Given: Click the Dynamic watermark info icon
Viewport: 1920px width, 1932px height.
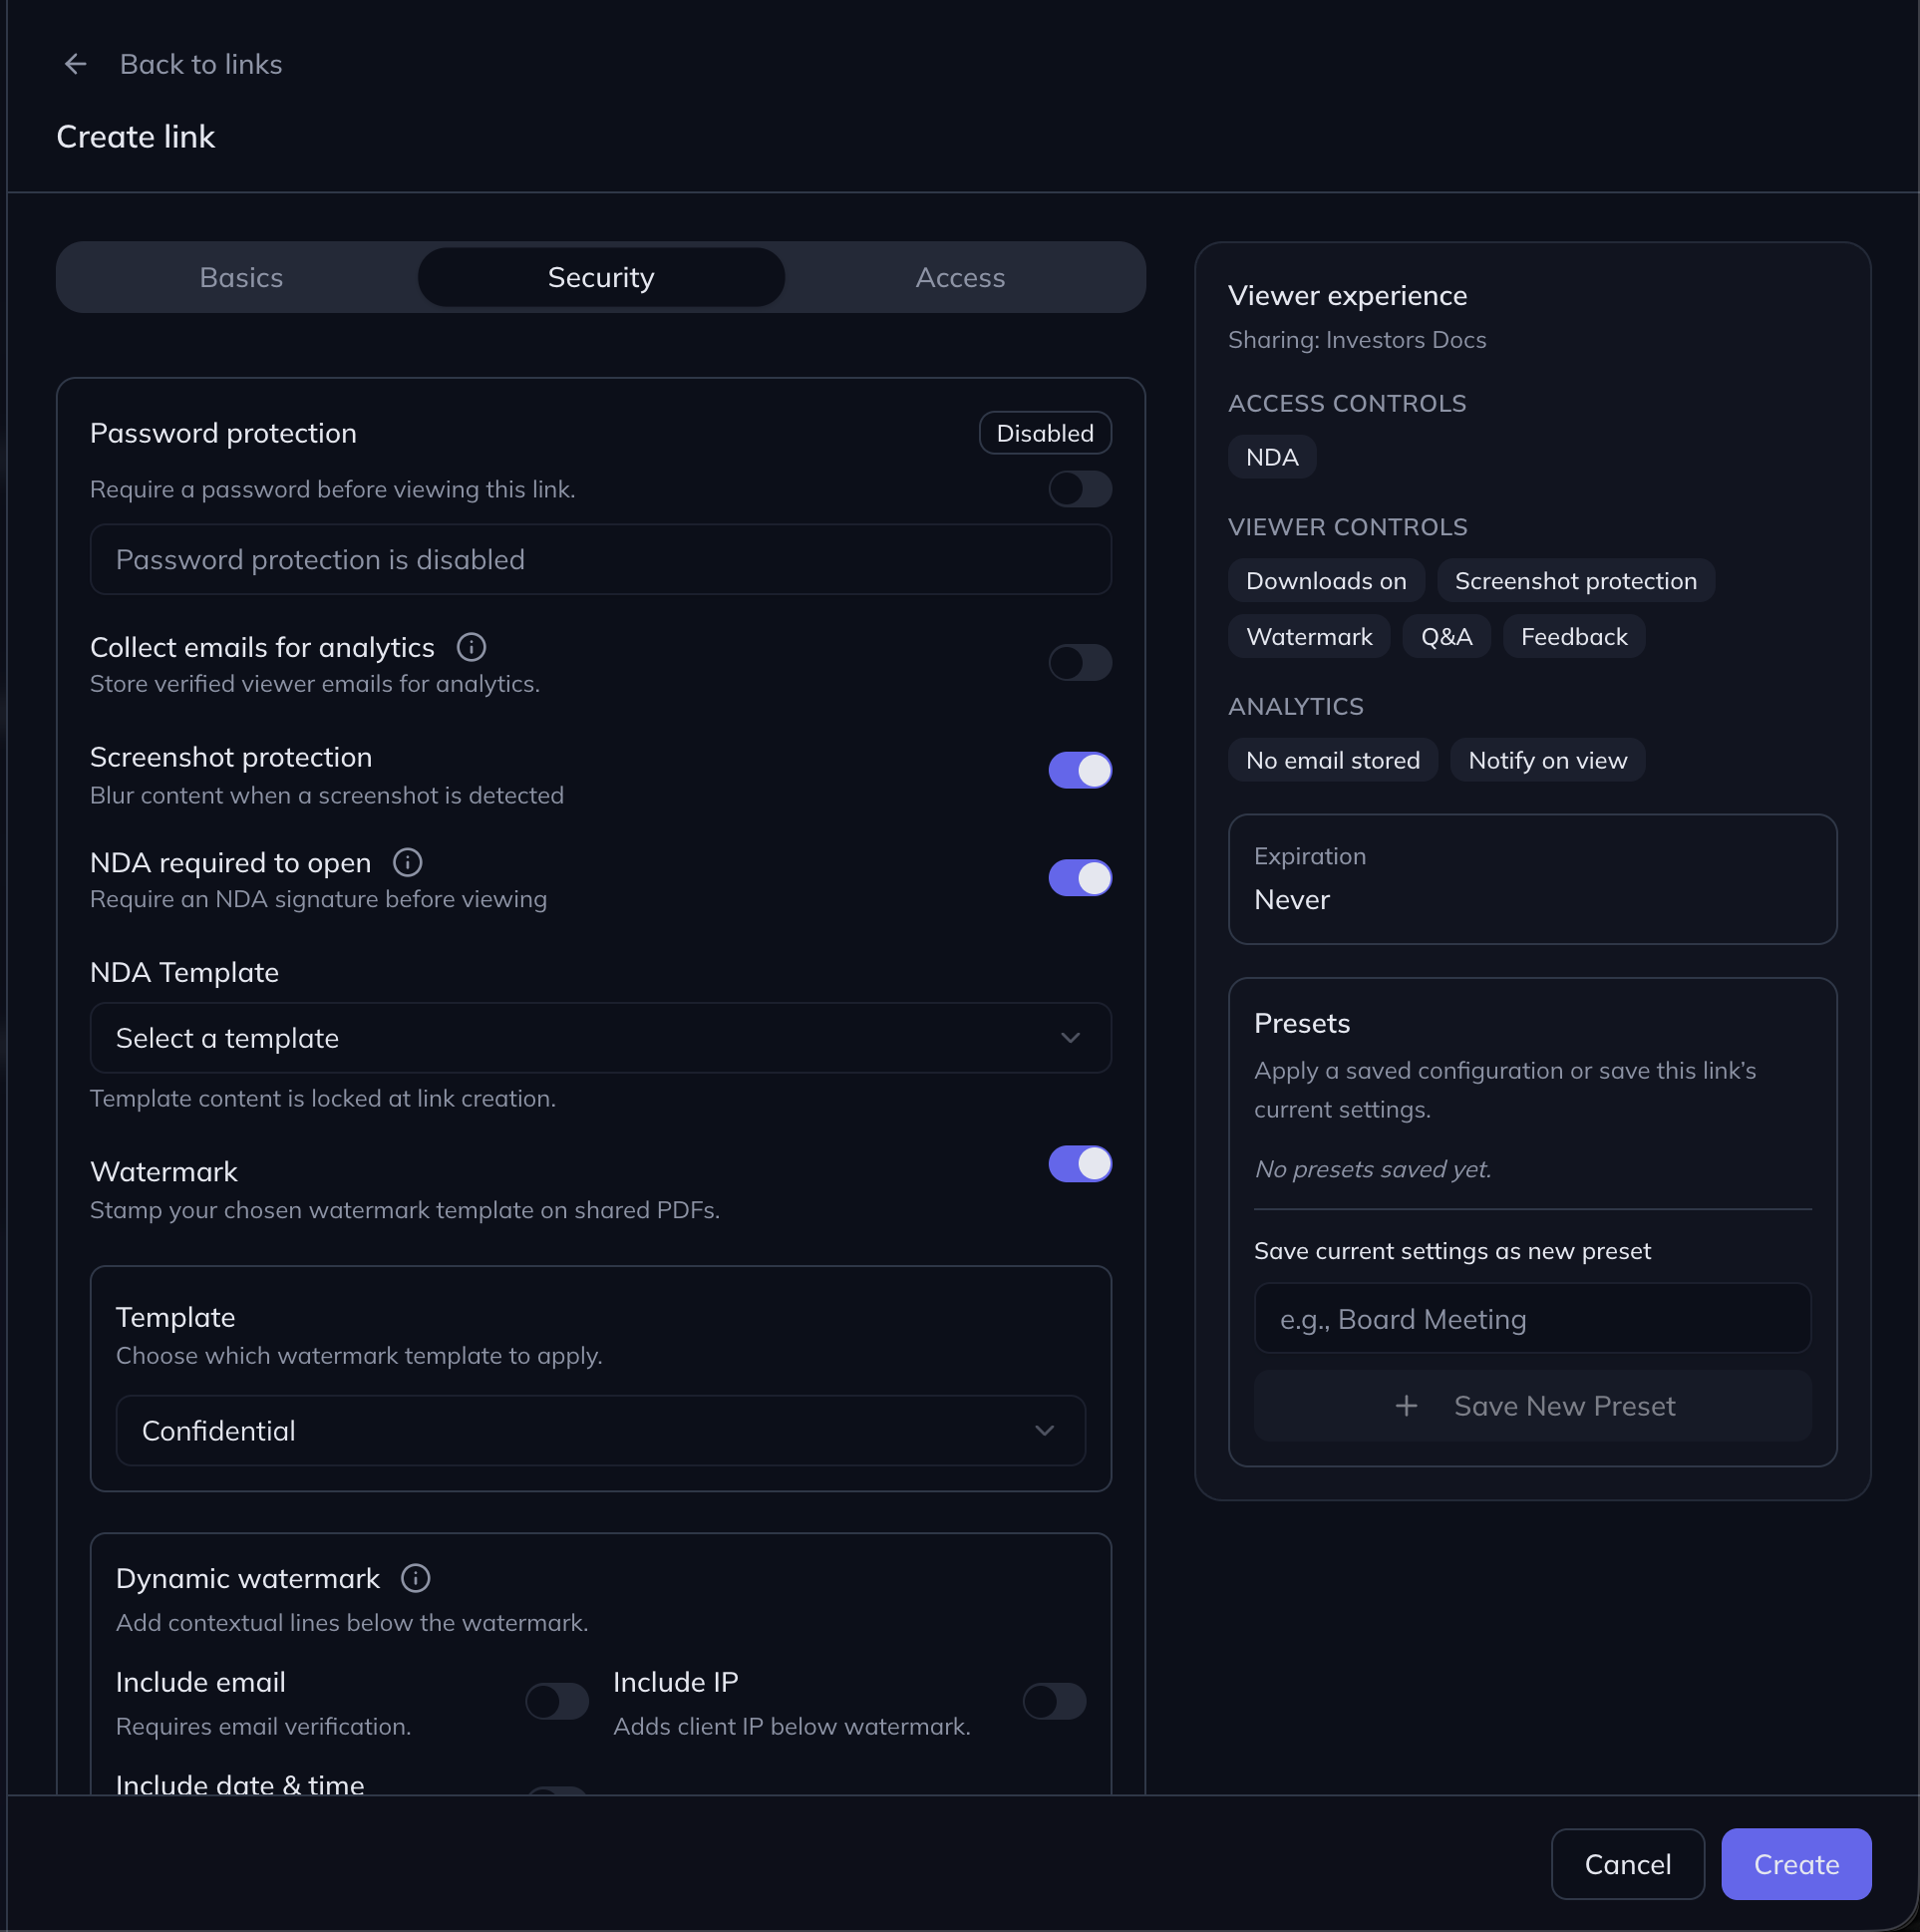Looking at the screenshot, I should pyautogui.click(x=415, y=1578).
